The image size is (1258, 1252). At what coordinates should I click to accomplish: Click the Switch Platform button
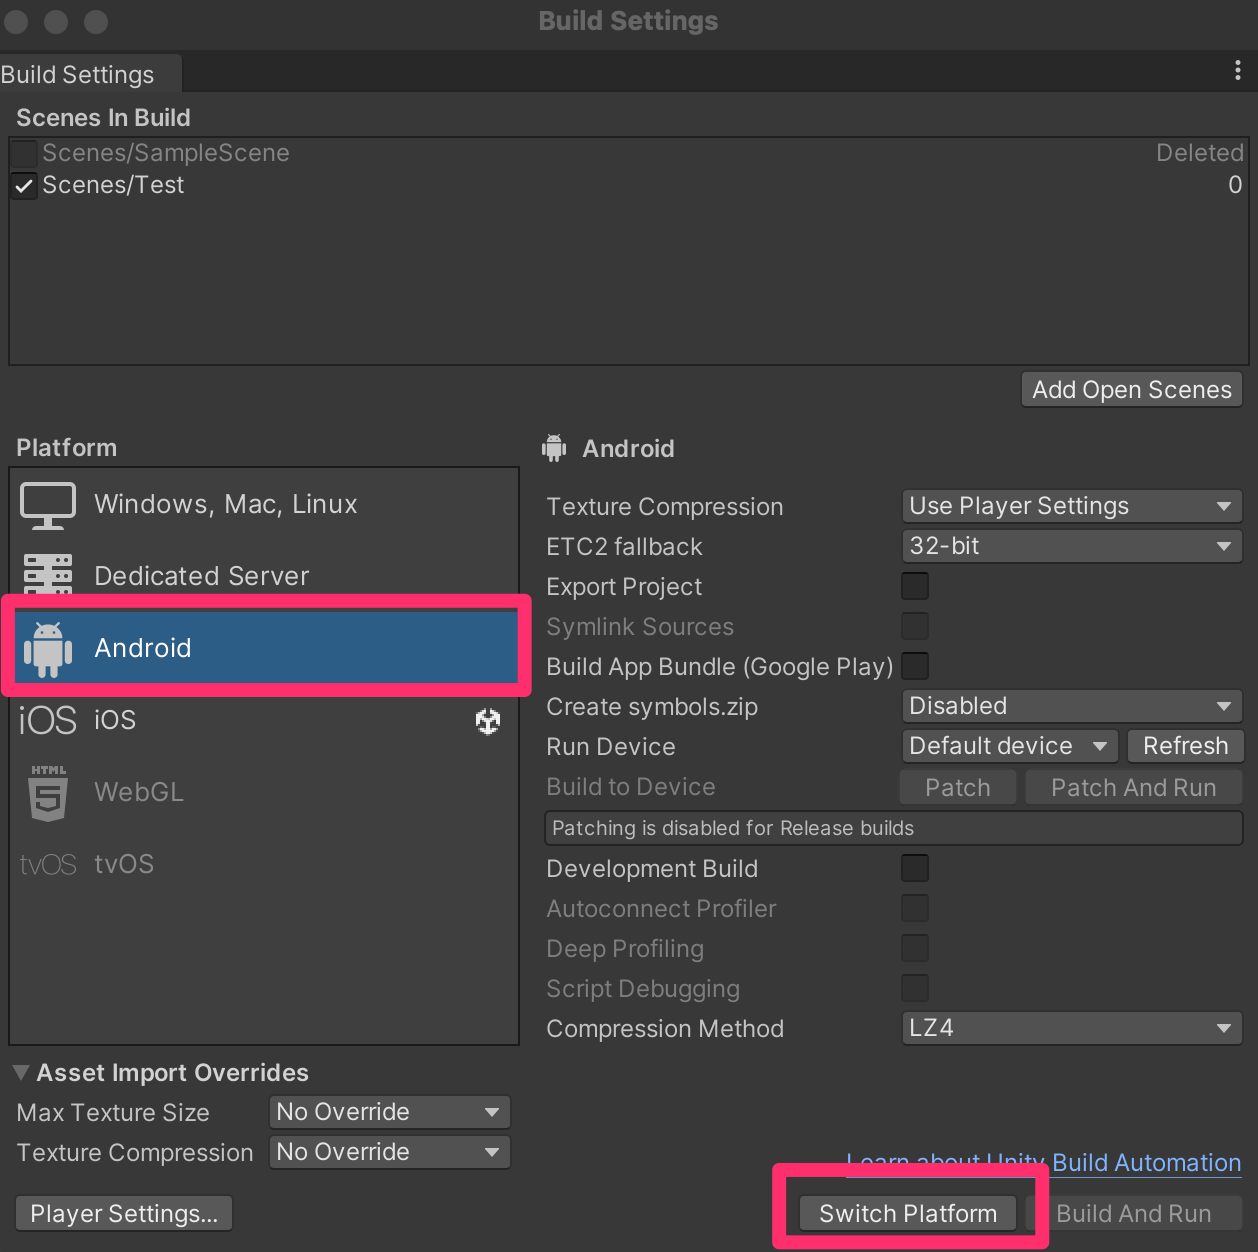click(x=908, y=1213)
